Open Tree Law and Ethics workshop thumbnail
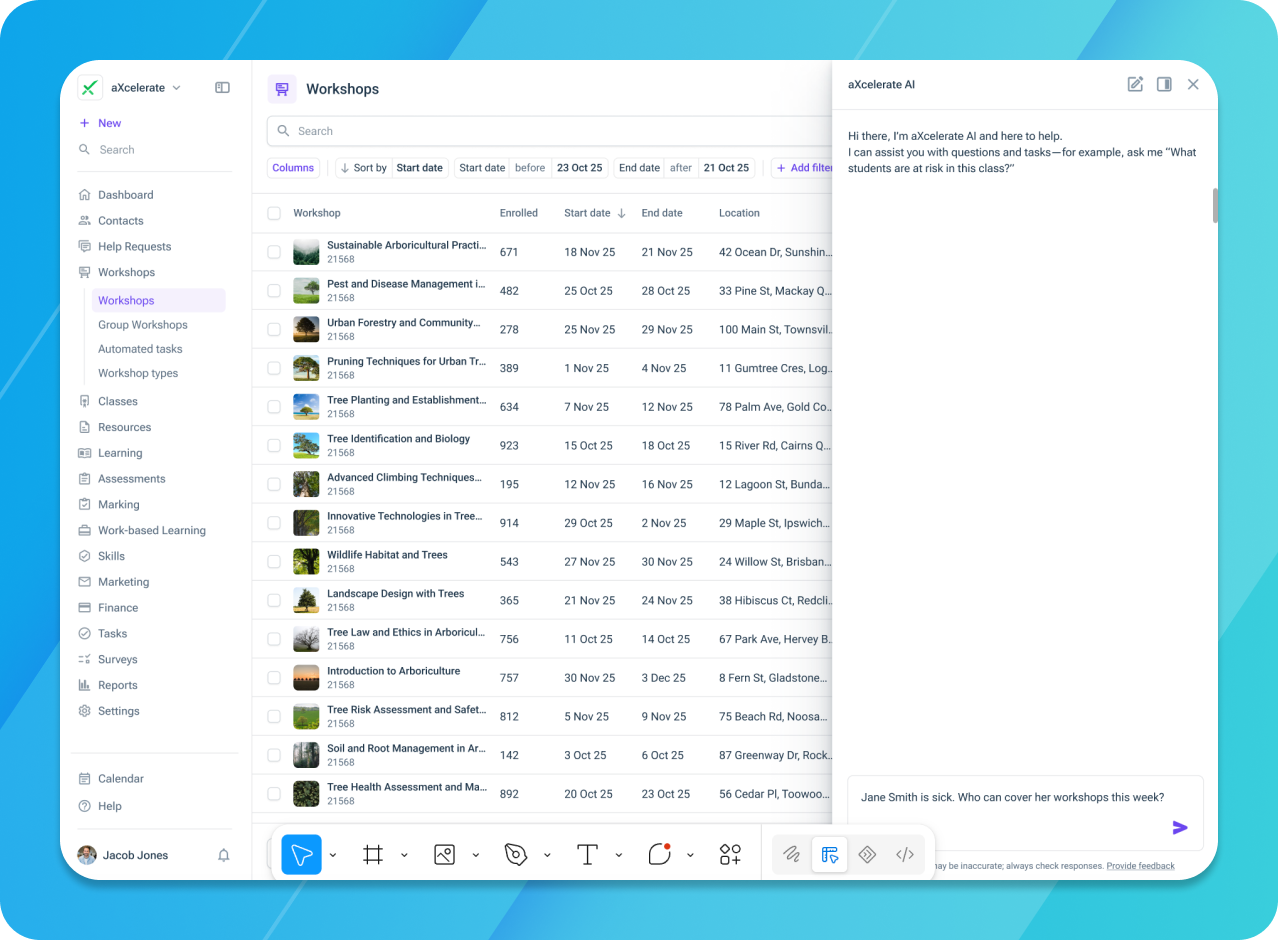 pos(306,639)
